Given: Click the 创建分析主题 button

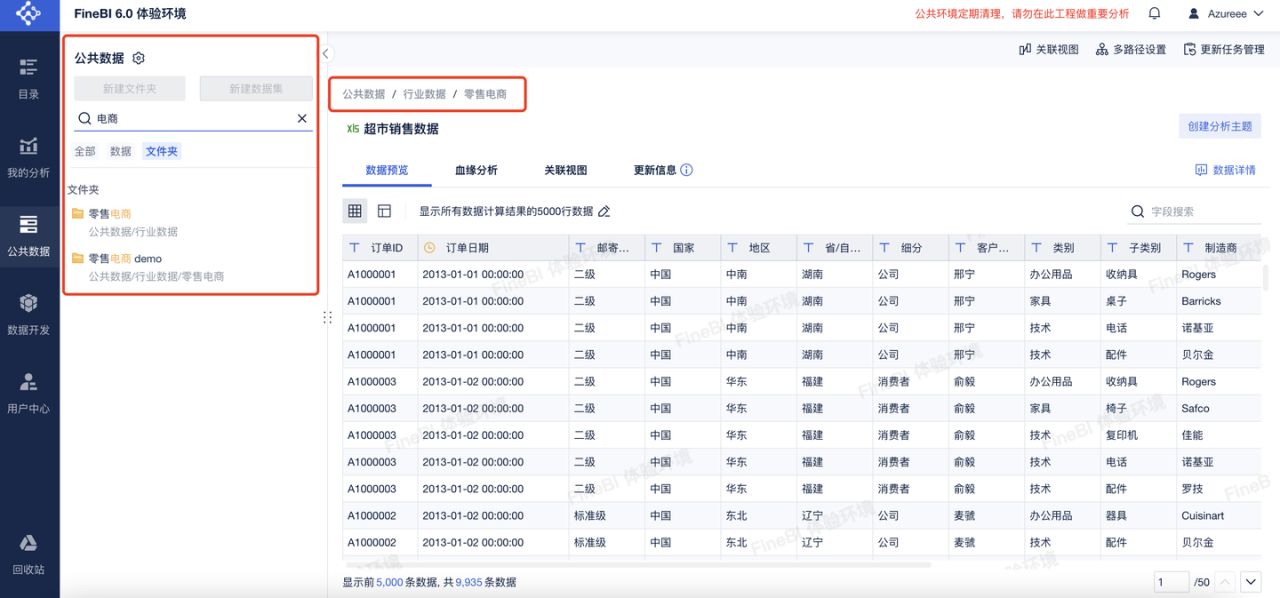Looking at the screenshot, I should pos(1219,126).
